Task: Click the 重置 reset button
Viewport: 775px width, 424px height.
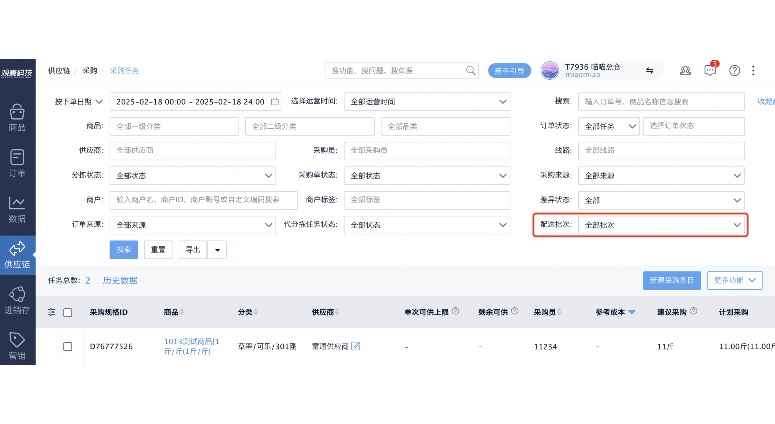Action: [158, 250]
